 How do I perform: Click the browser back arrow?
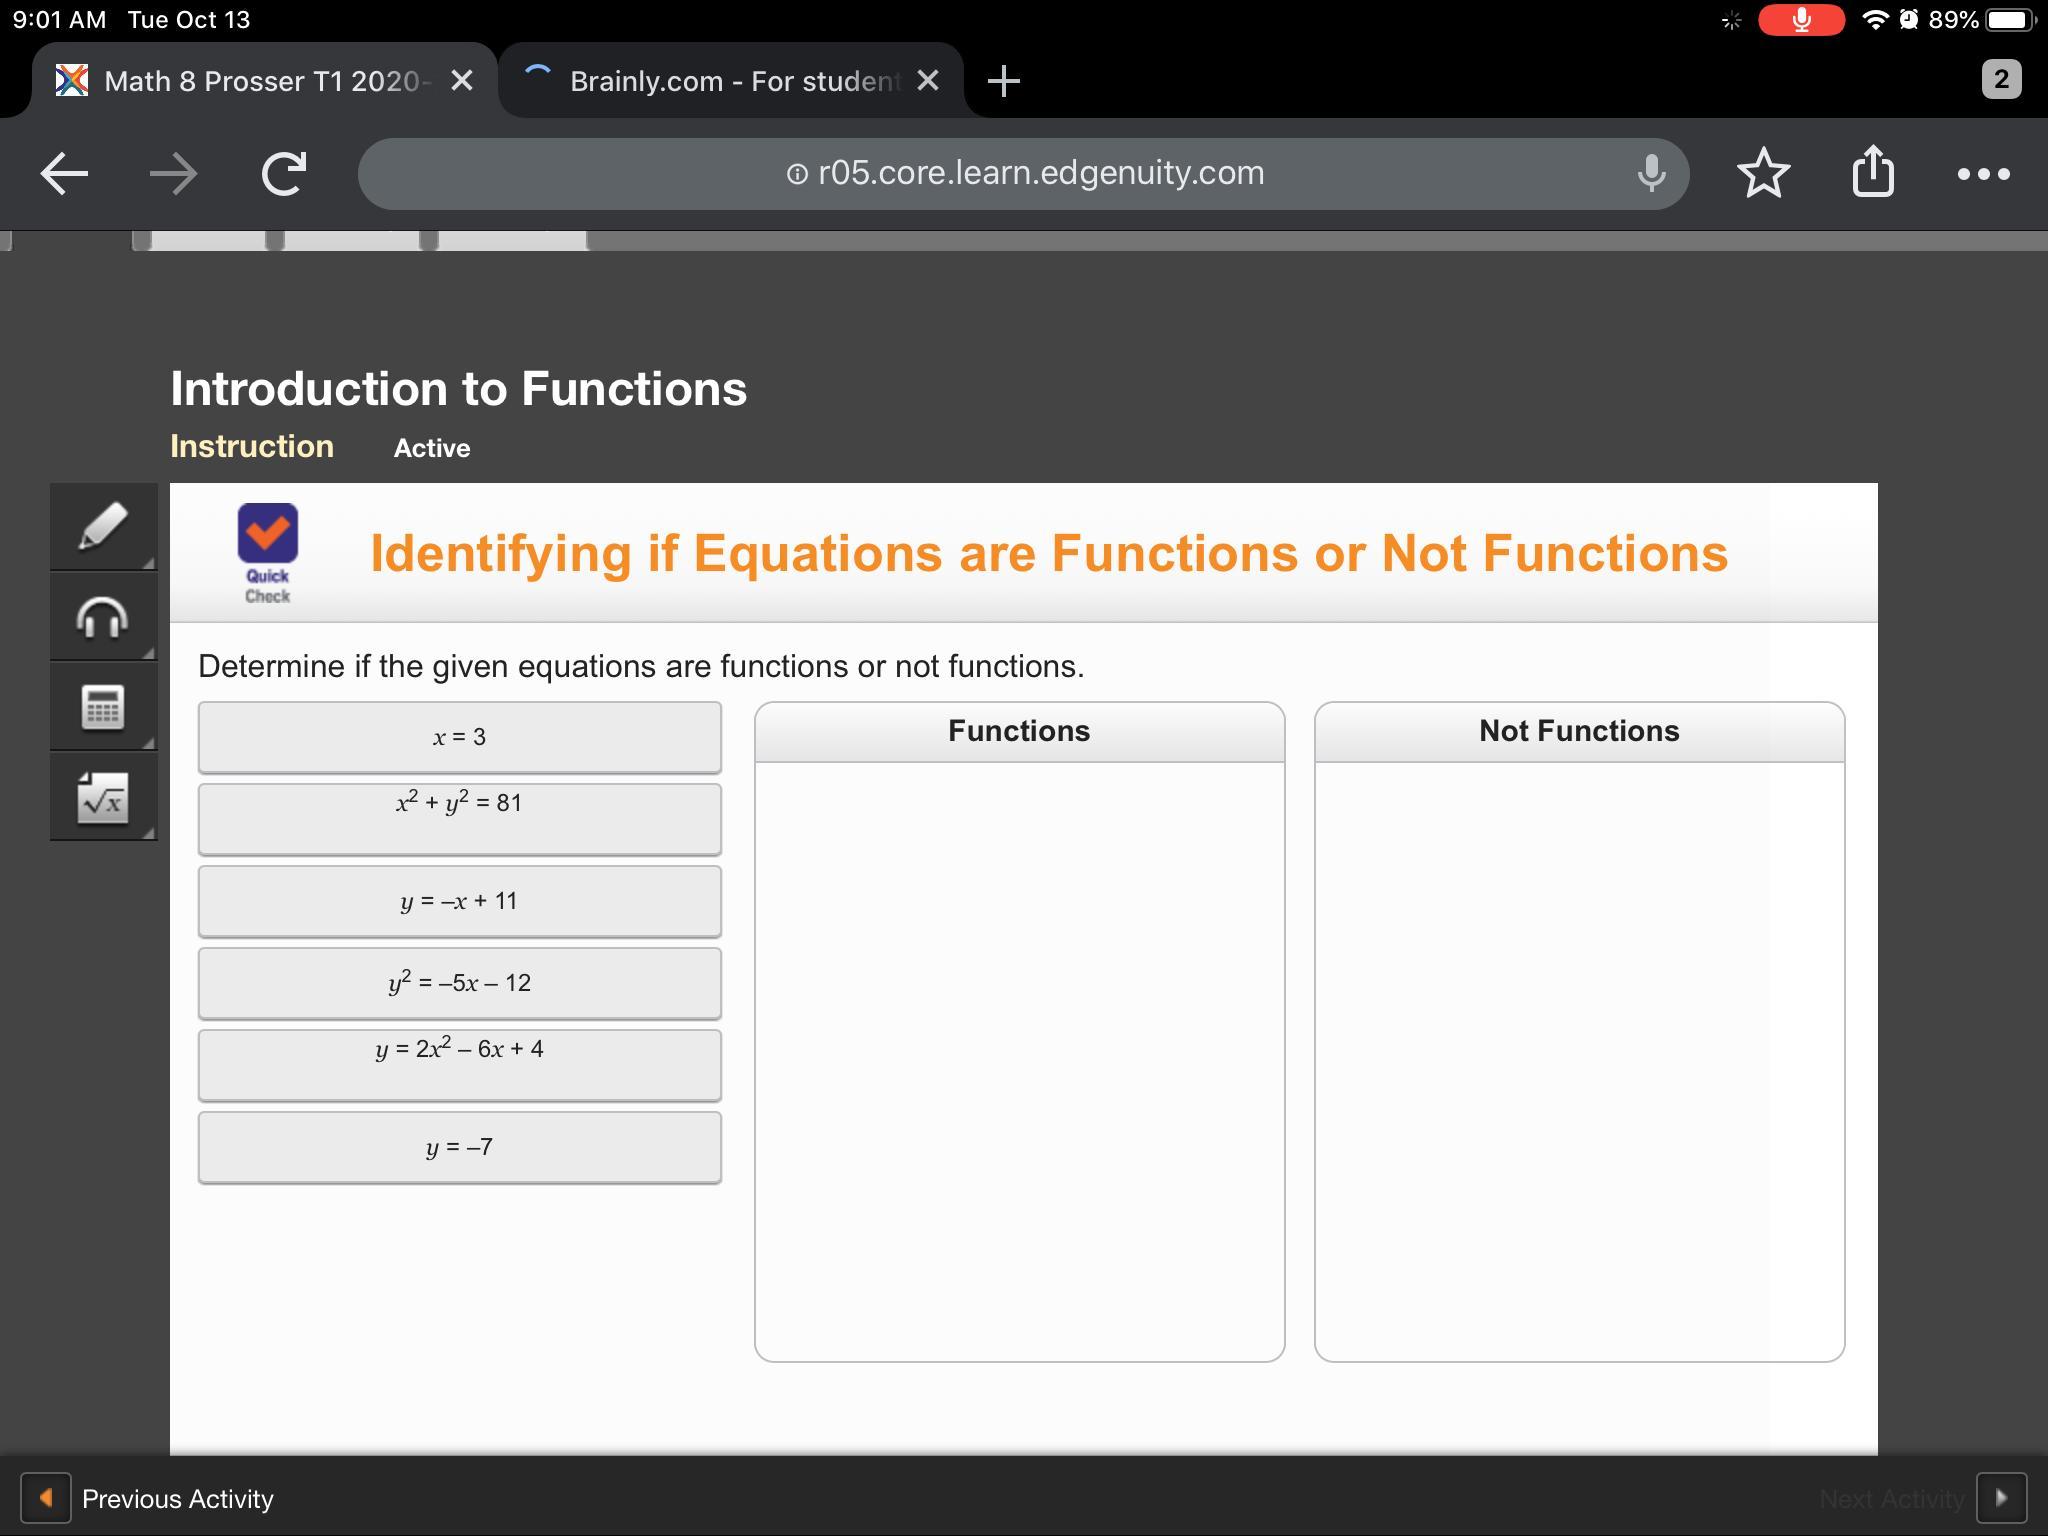[x=64, y=174]
